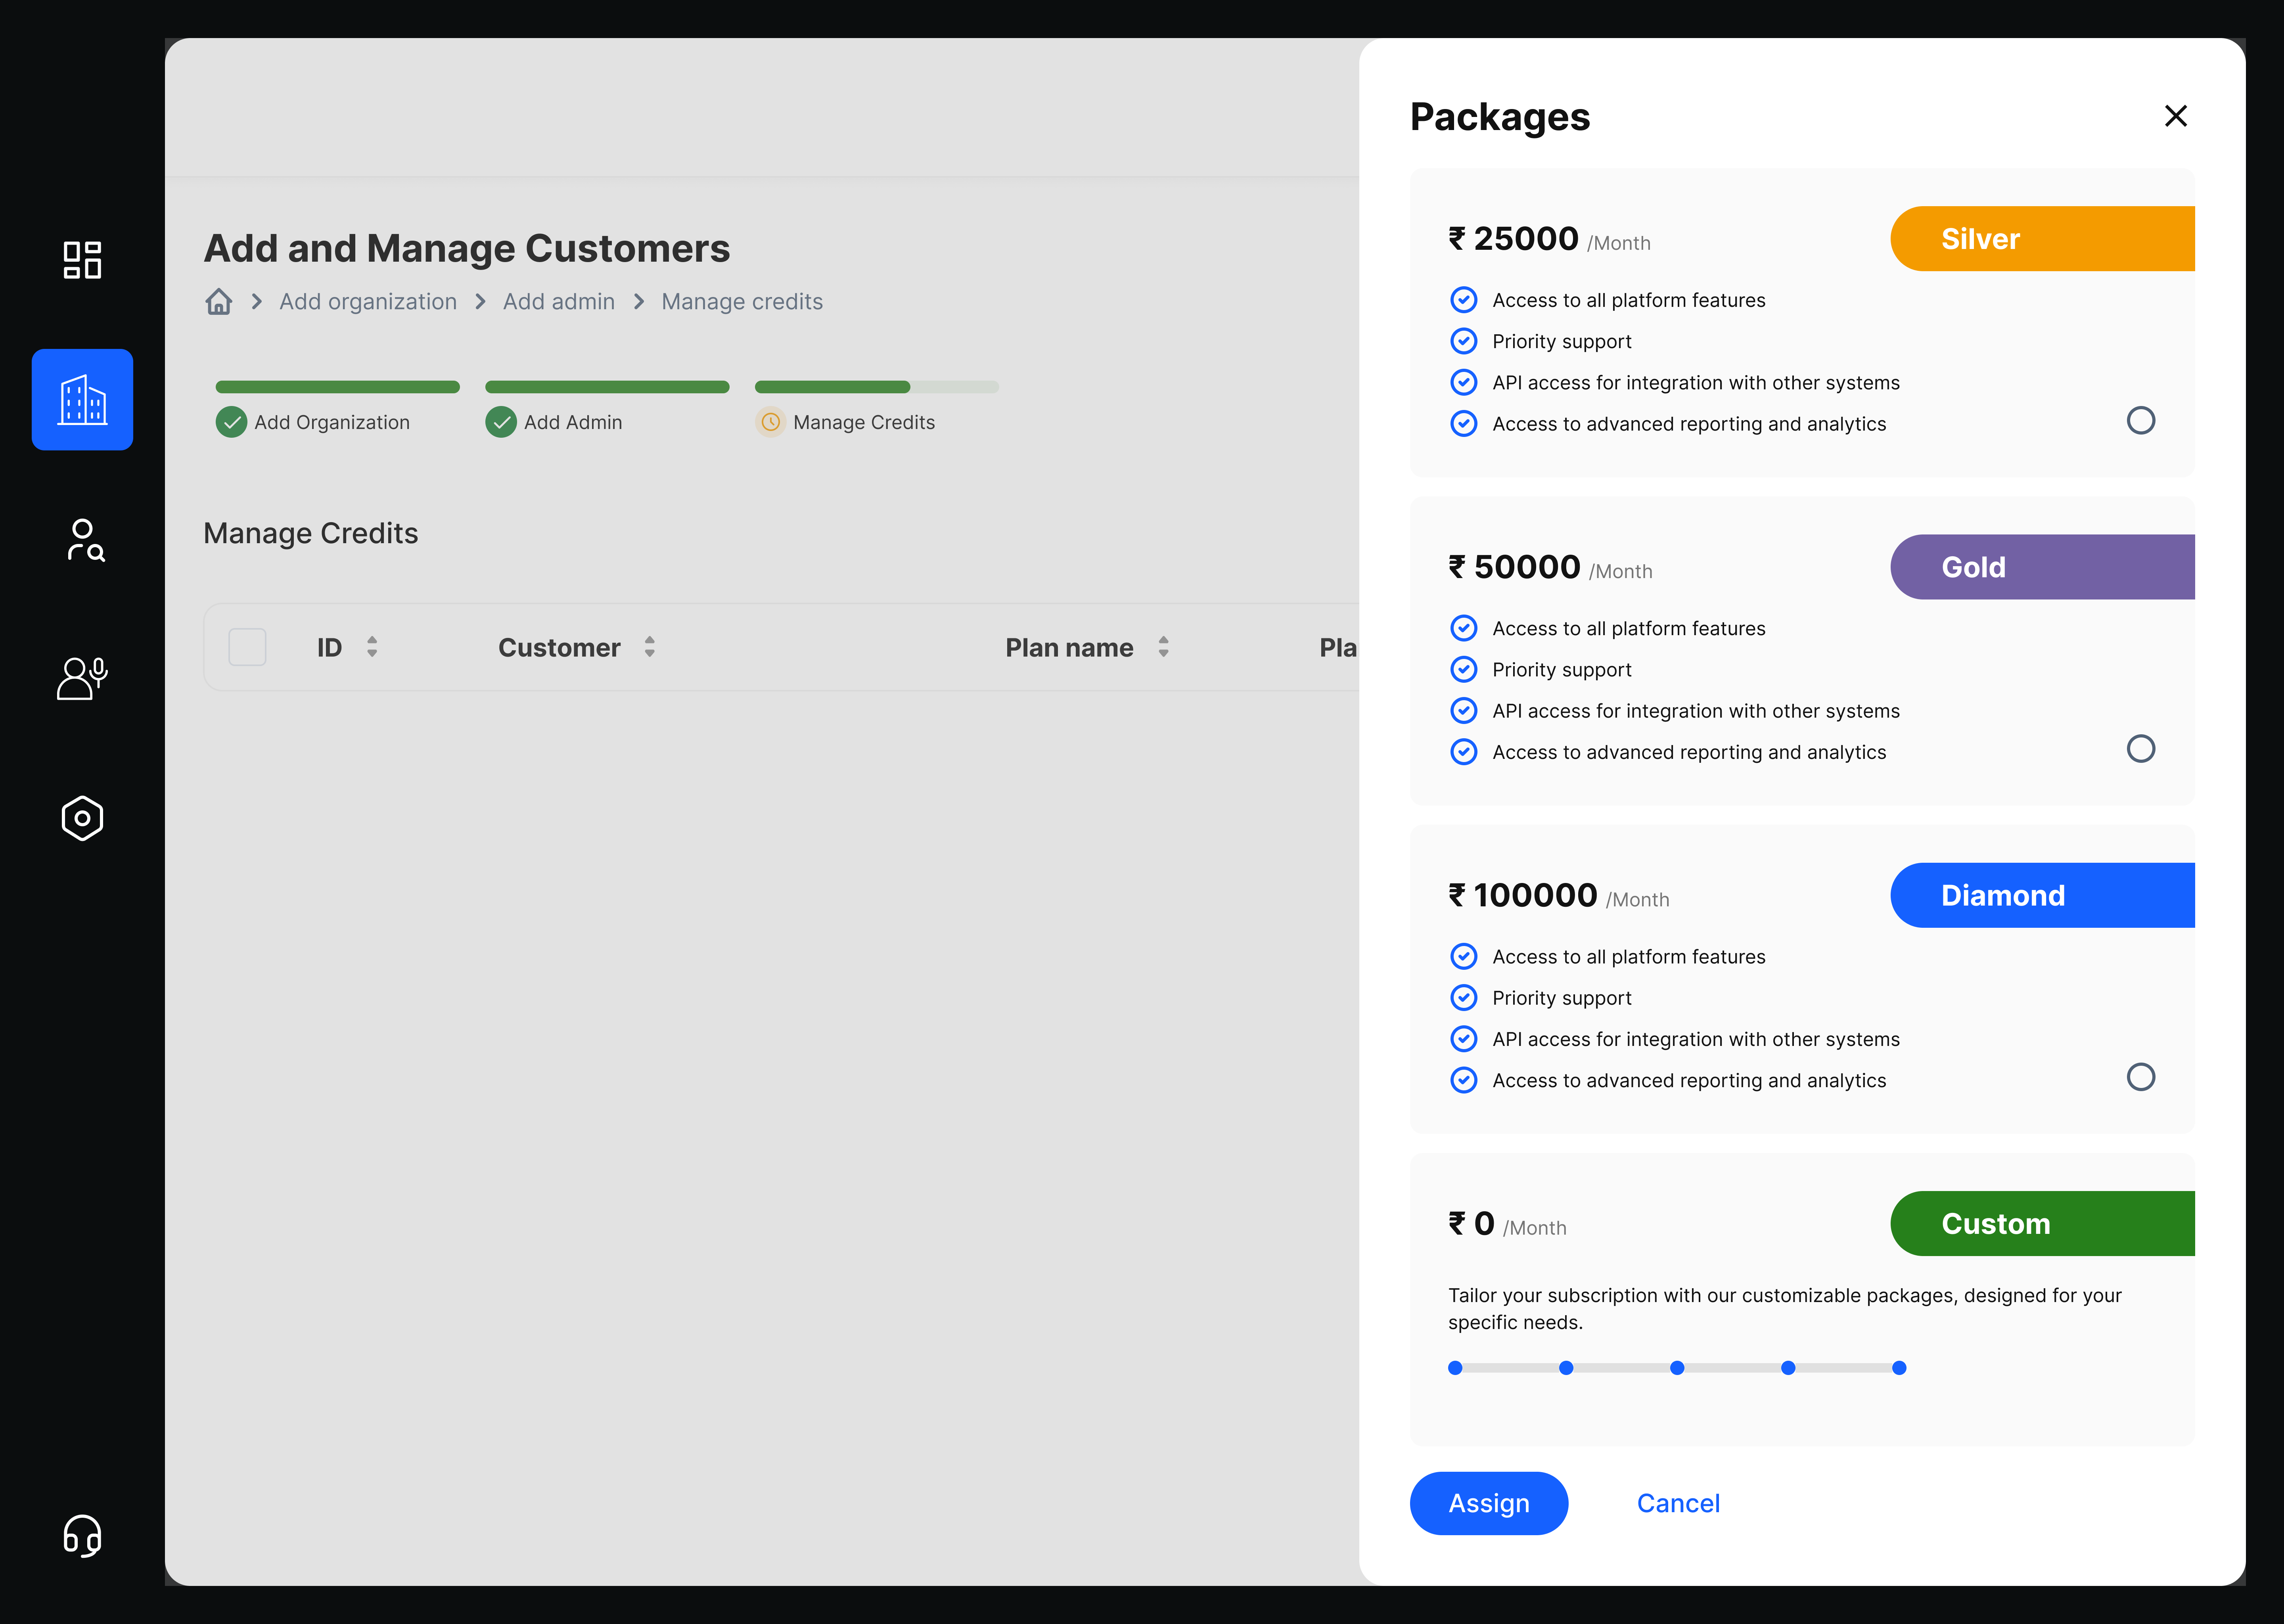The height and width of the screenshot is (1624, 2284).
Task: Sort table by ID column arrows
Action: tap(372, 647)
